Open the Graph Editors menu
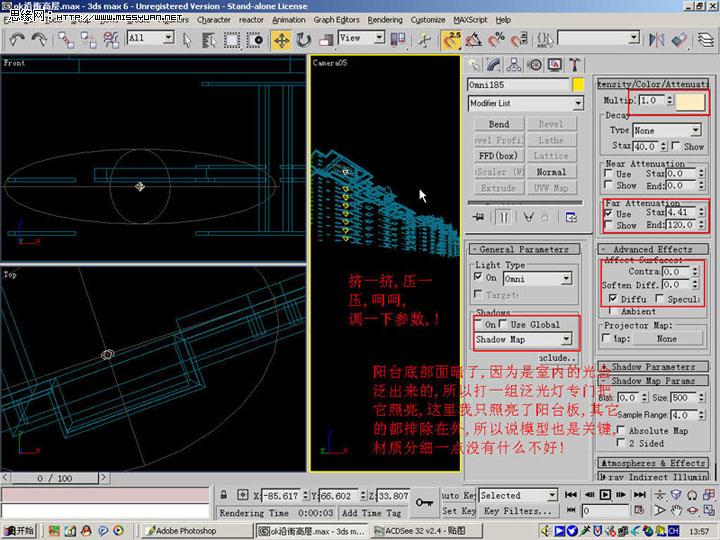This screenshot has width=720, height=540. (x=337, y=20)
